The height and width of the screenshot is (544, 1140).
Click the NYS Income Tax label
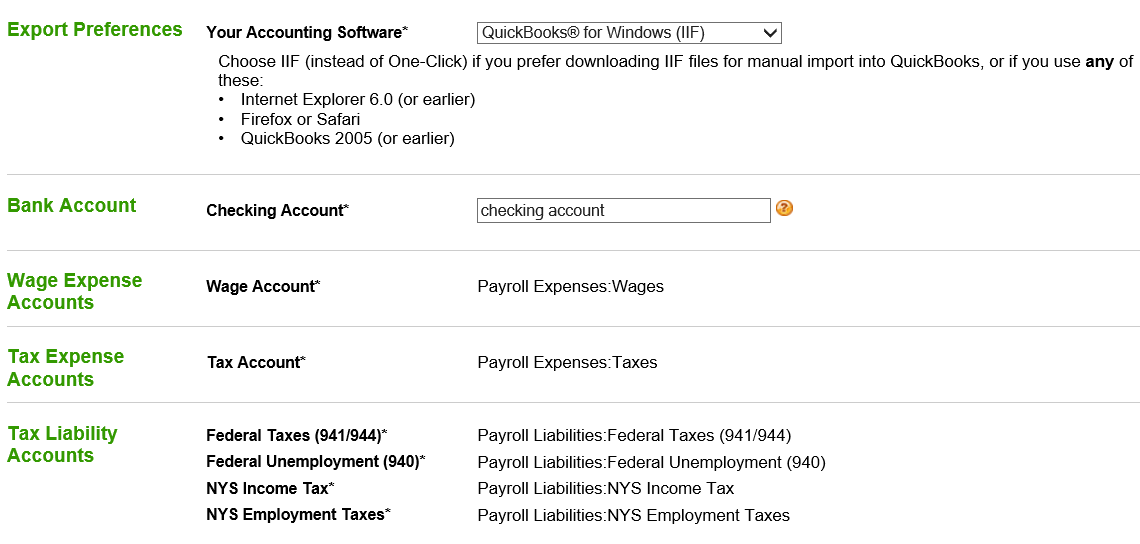(270, 488)
